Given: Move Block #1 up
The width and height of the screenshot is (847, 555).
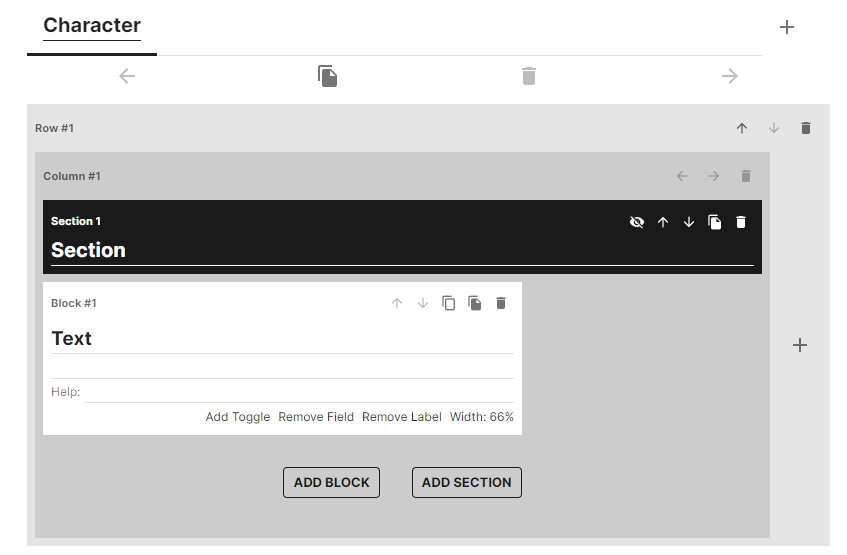Looking at the screenshot, I should pos(397,303).
